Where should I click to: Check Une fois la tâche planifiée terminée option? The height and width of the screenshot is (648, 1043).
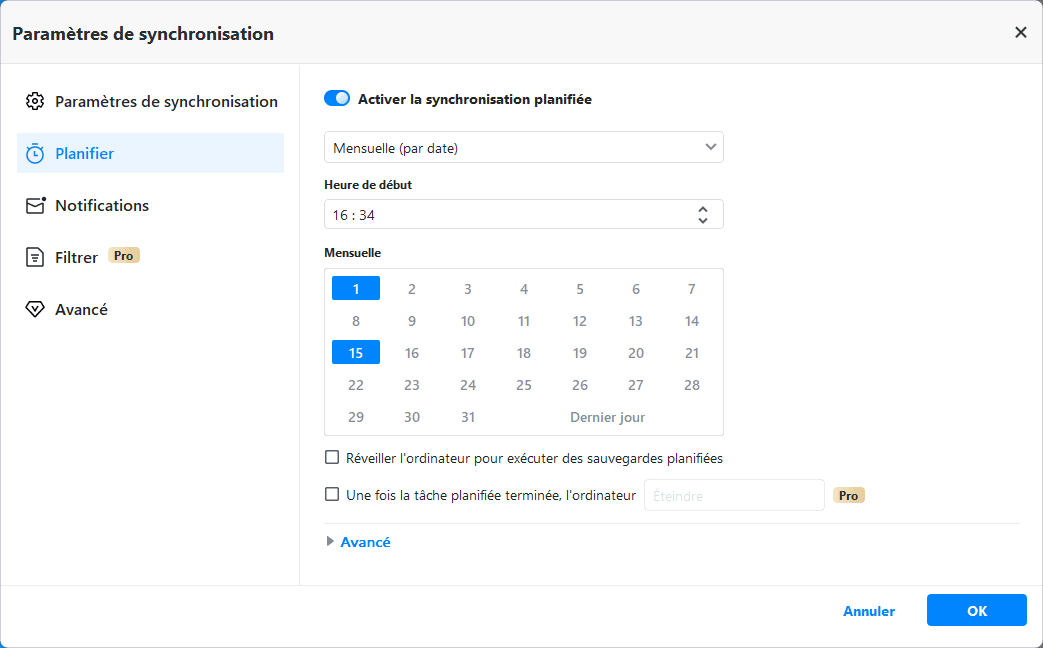coord(332,494)
